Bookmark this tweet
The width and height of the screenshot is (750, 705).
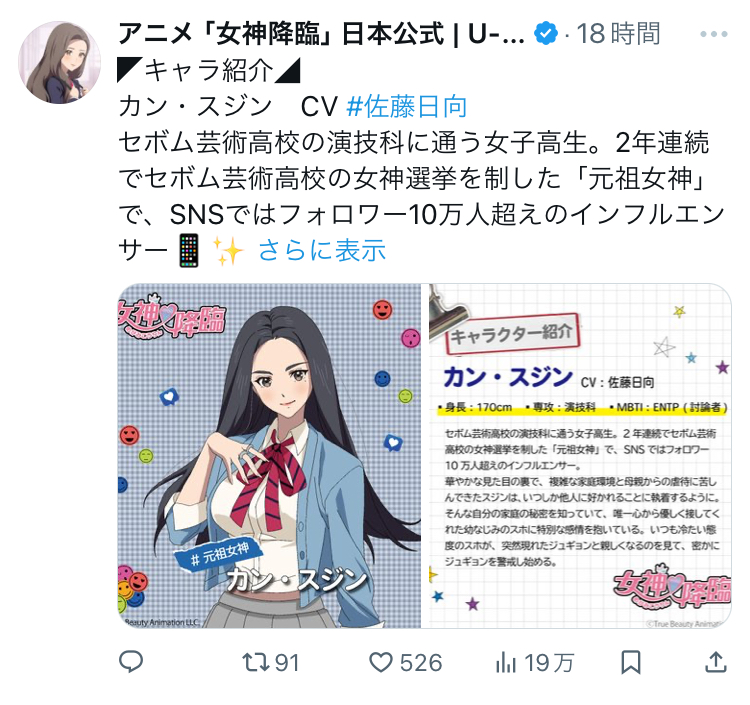(x=631, y=663)
